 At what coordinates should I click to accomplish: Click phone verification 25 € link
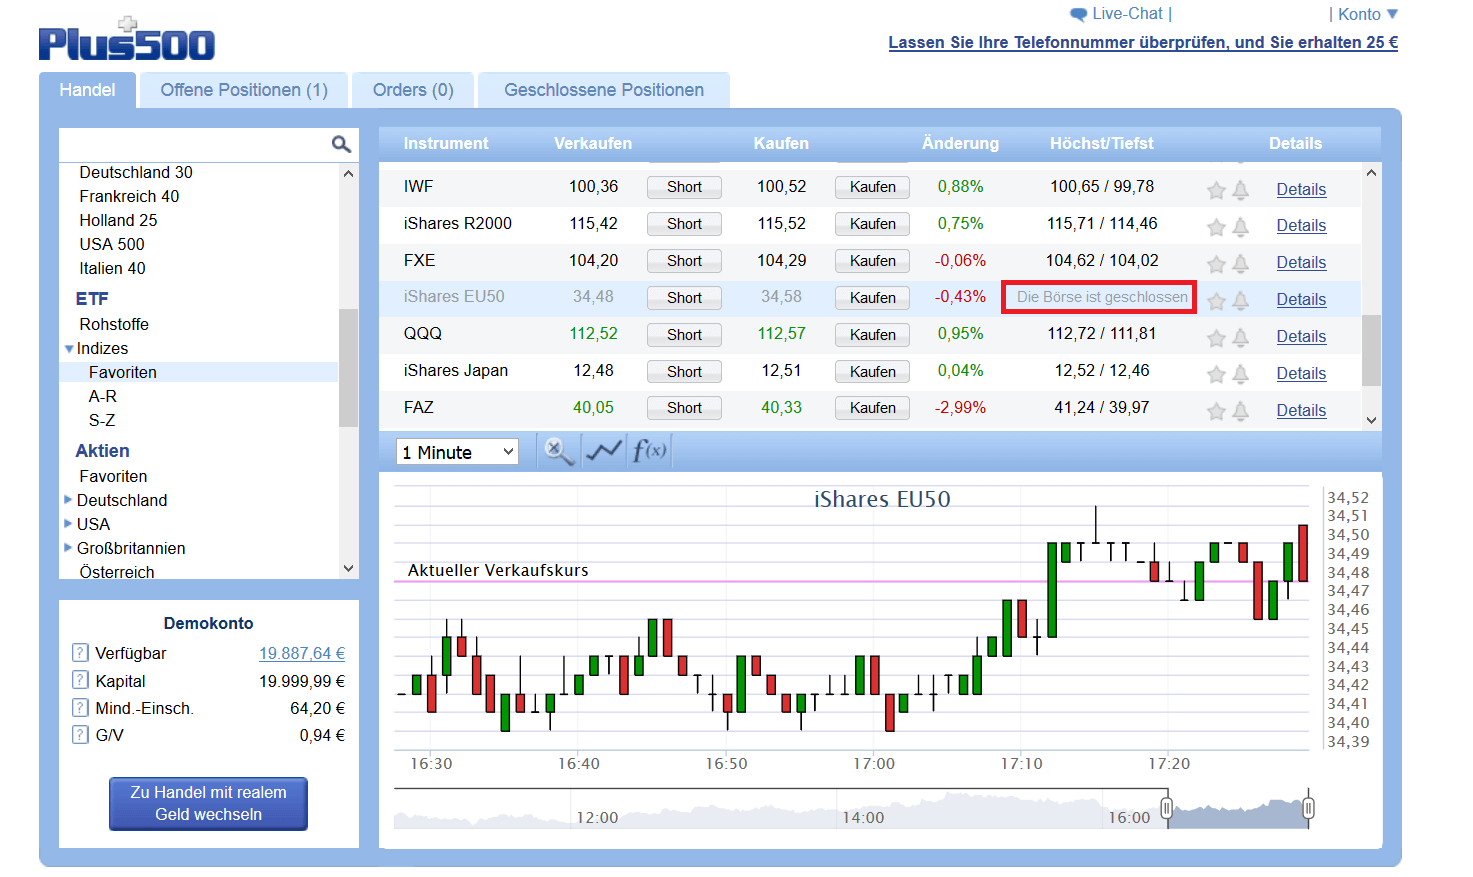coord(1143,42)
